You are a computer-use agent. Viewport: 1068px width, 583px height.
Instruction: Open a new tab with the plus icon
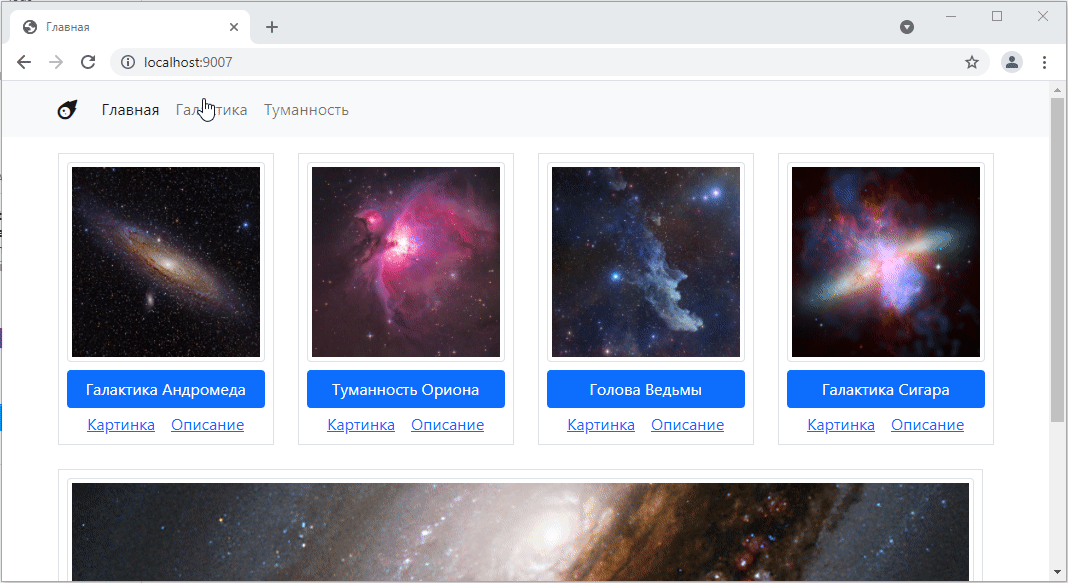(272, 27)
